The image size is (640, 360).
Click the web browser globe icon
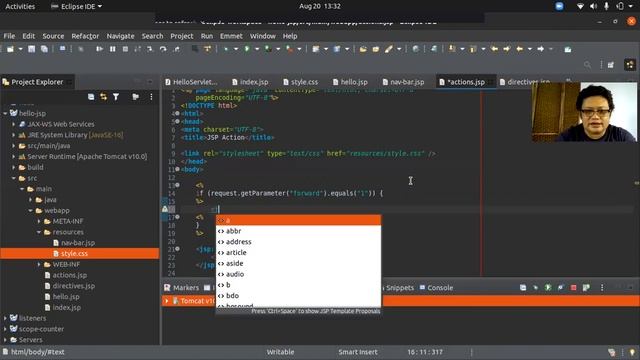click(x=416, y=49)
